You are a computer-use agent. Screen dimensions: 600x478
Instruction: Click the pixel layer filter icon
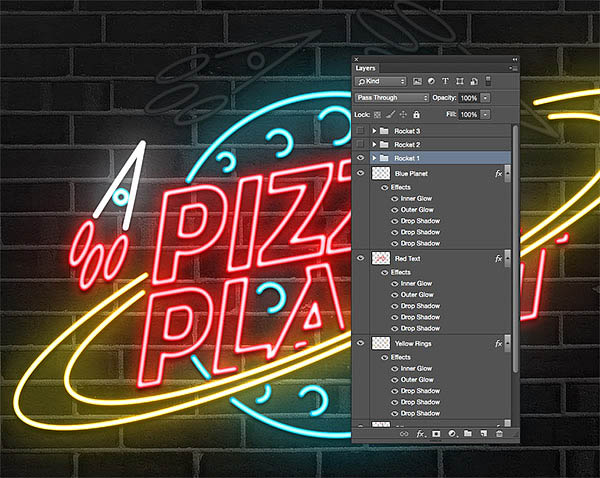(x=416, y=81)
